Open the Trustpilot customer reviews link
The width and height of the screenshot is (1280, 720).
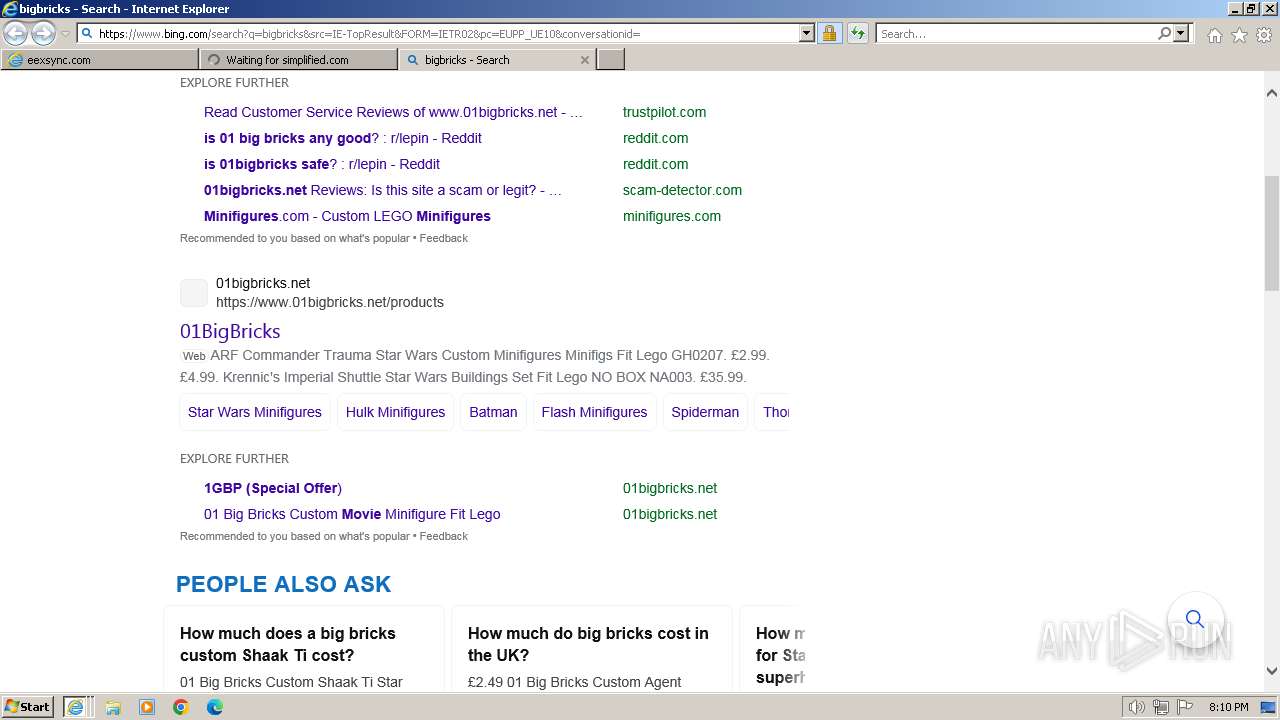393,112
